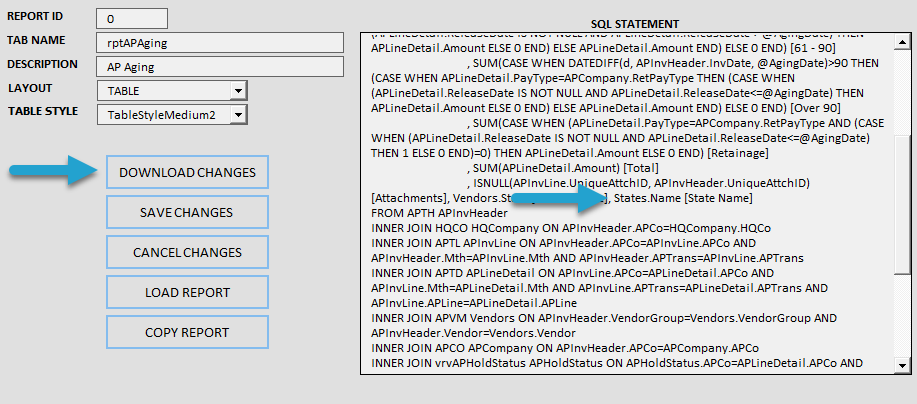This screenshot has height=404, width=917.
Task: Click the INNER JOIN vrvAPHoldStatus line
Action: point(617,364)
